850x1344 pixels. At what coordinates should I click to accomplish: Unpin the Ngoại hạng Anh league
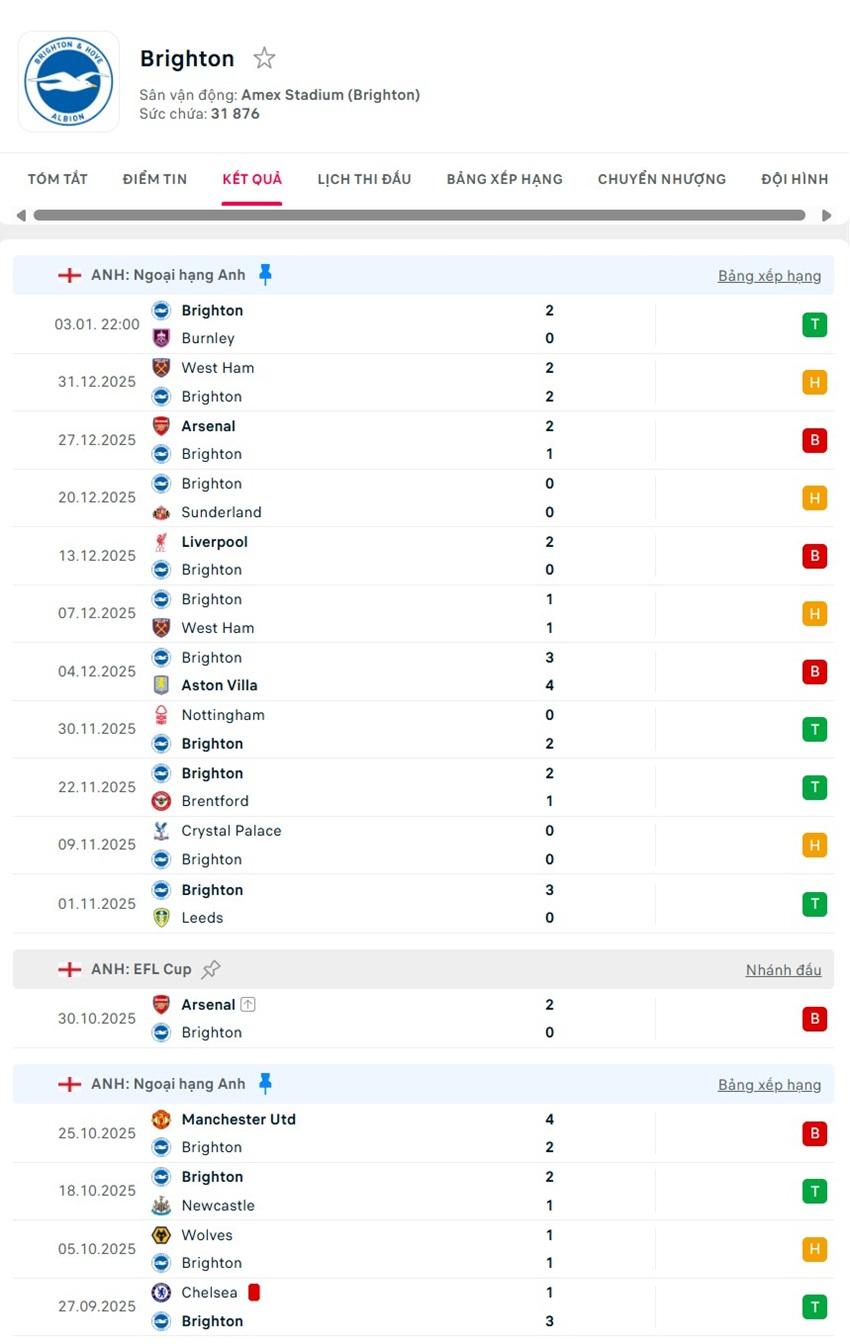(x=266, y=273)
